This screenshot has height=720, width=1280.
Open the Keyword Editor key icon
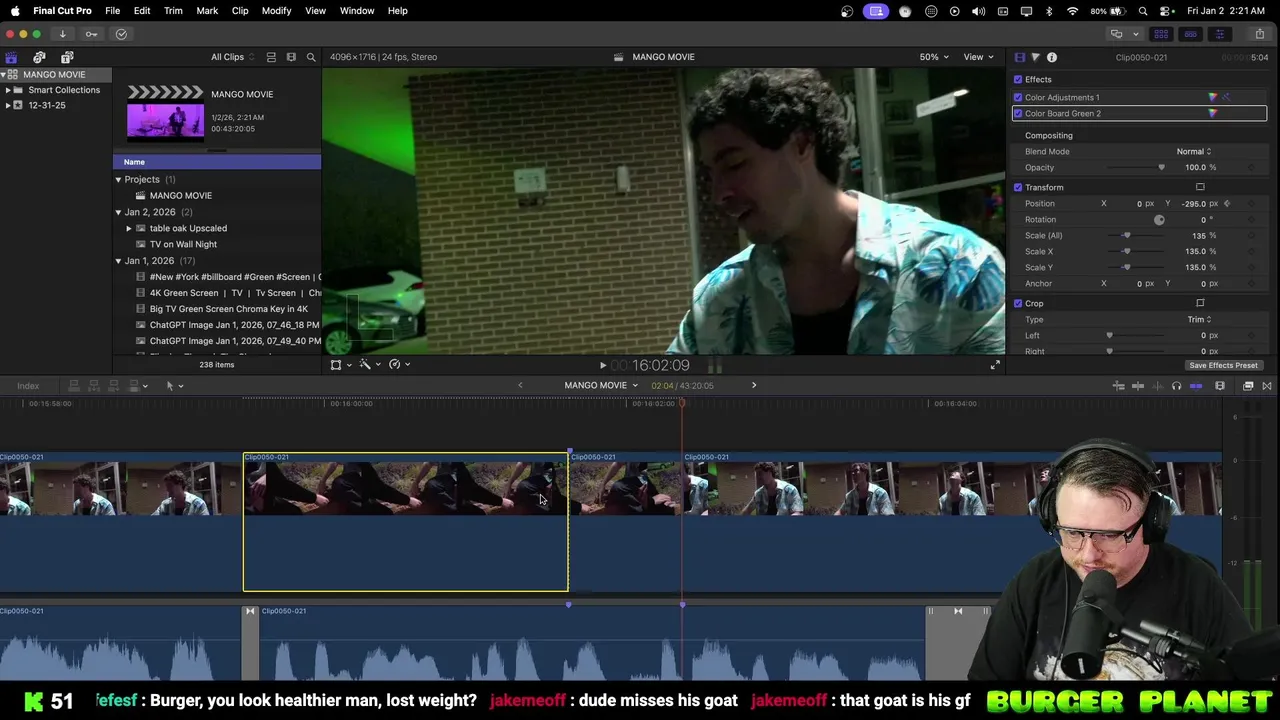91,34
